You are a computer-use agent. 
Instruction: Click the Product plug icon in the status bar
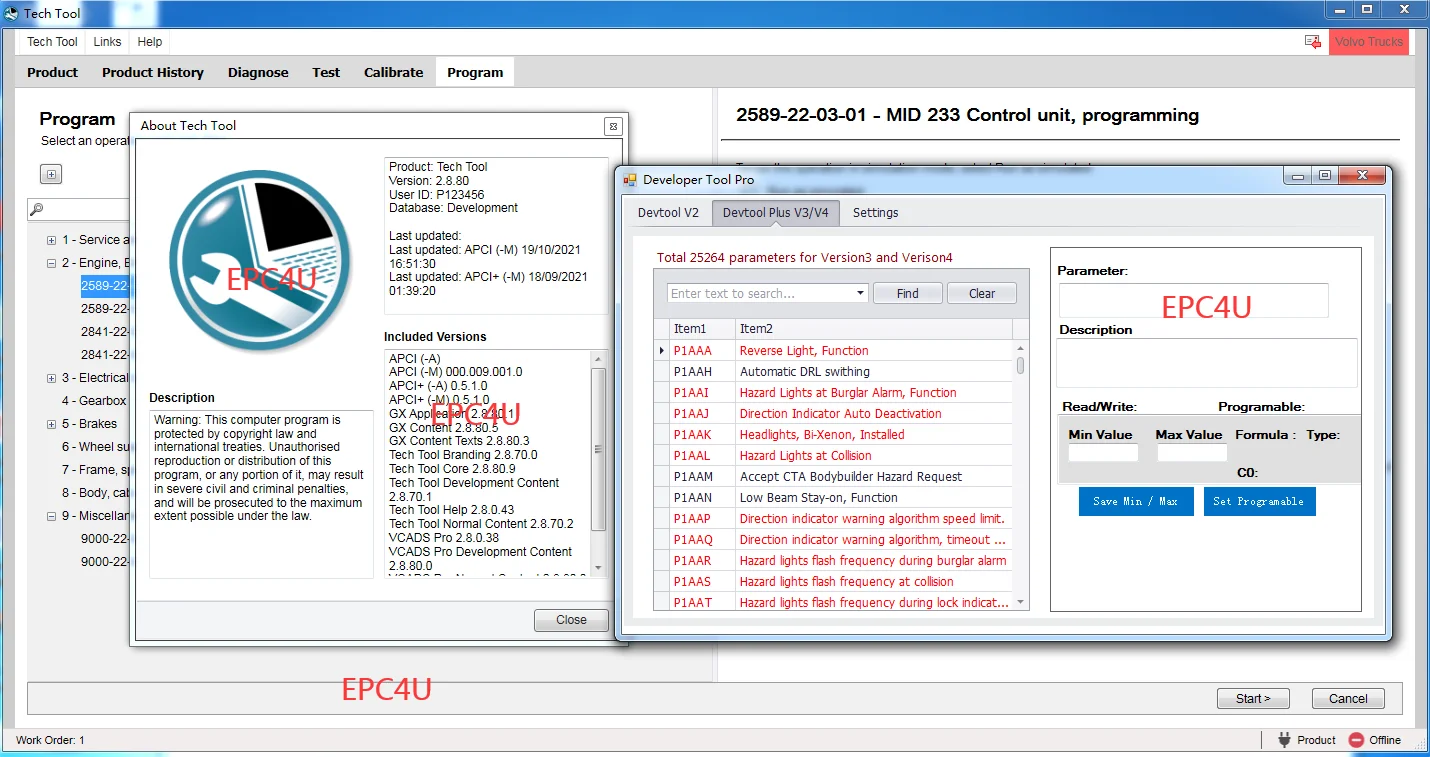(1284, 740)
